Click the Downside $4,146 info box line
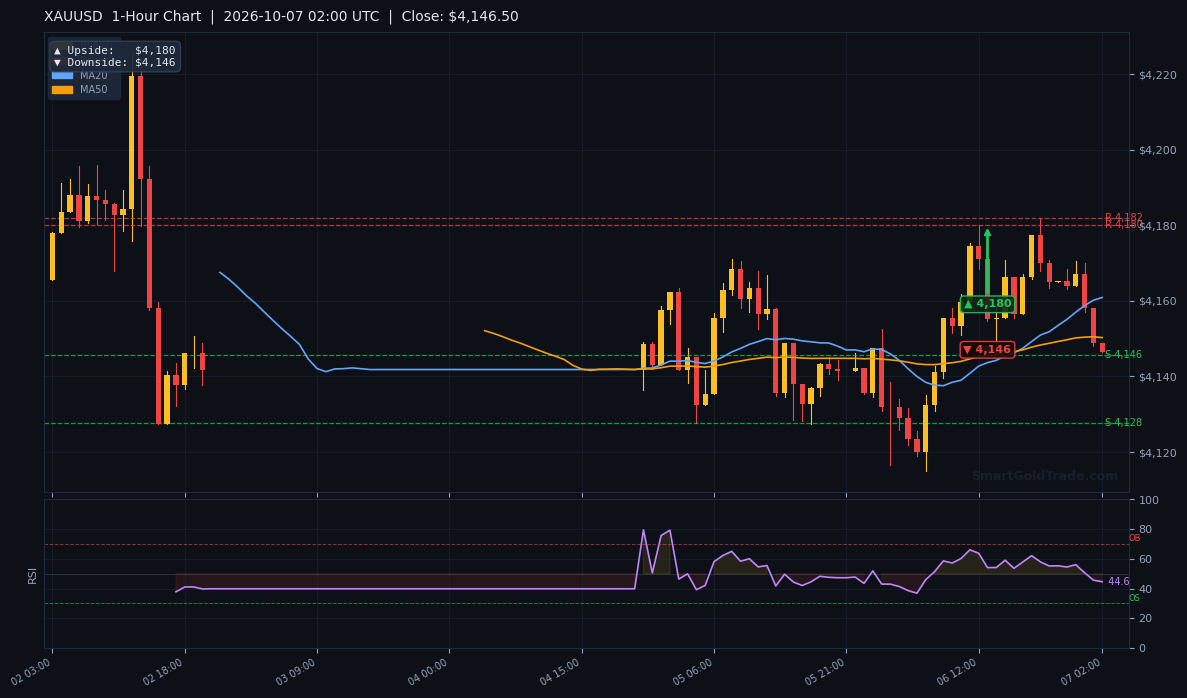Viewport: 1187px width, 698px height. click(x=114, y=63)
